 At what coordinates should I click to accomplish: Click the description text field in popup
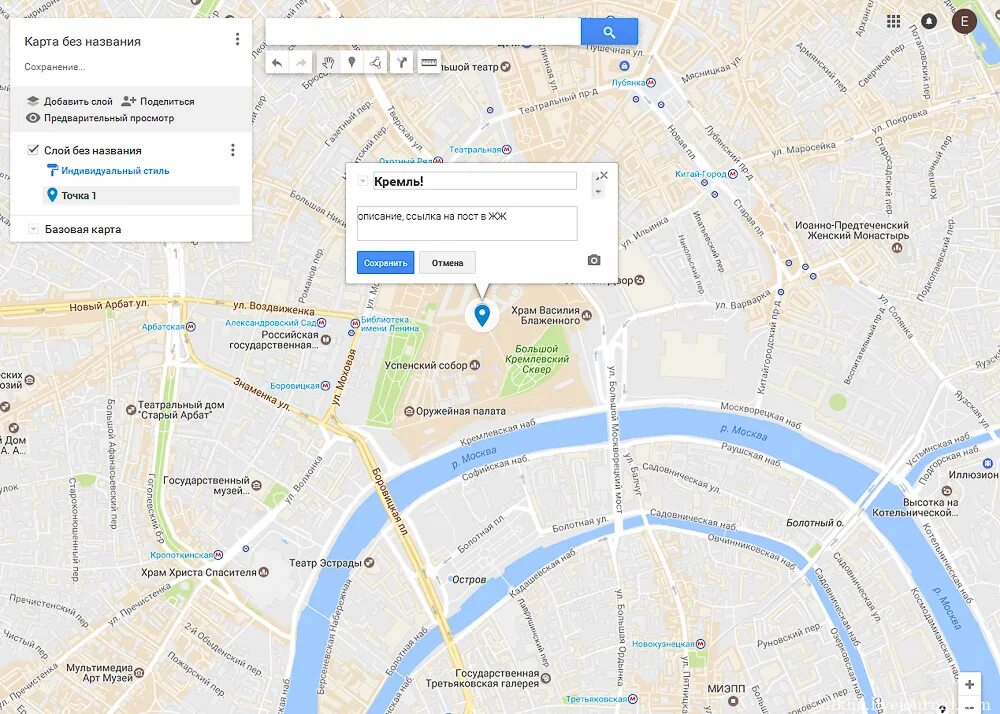[x=467, y=223]
